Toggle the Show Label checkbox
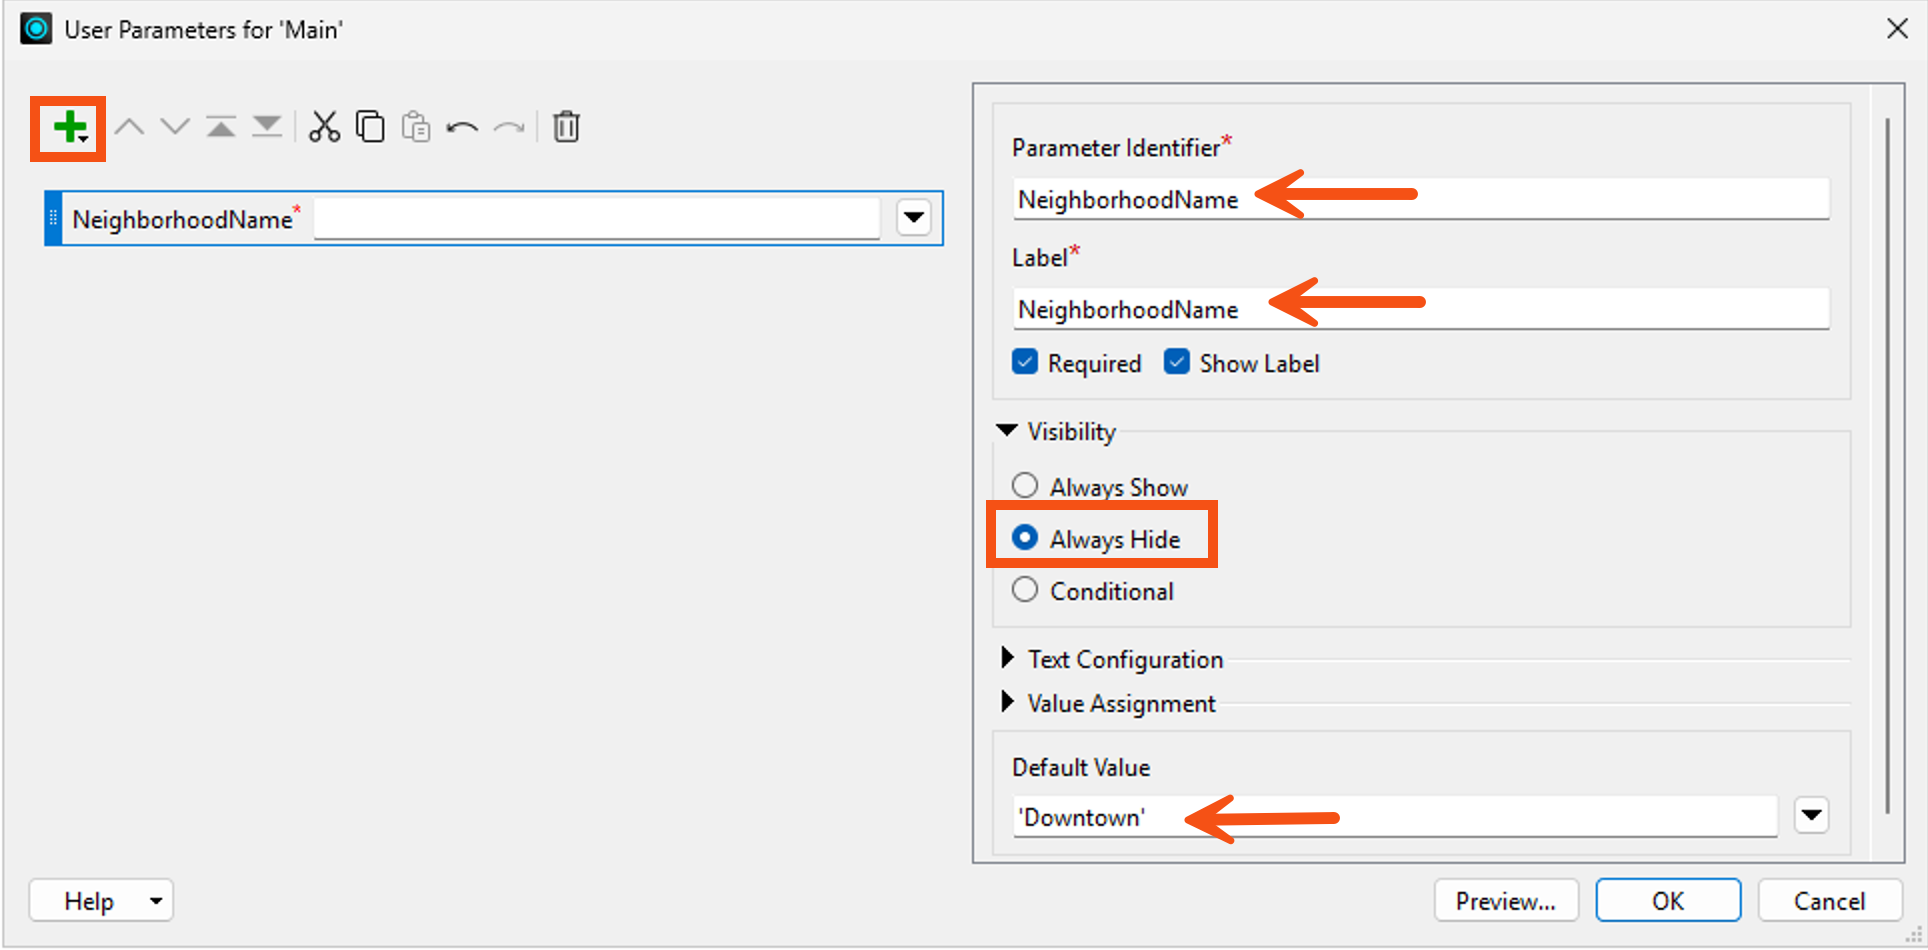 point(1177,362)
